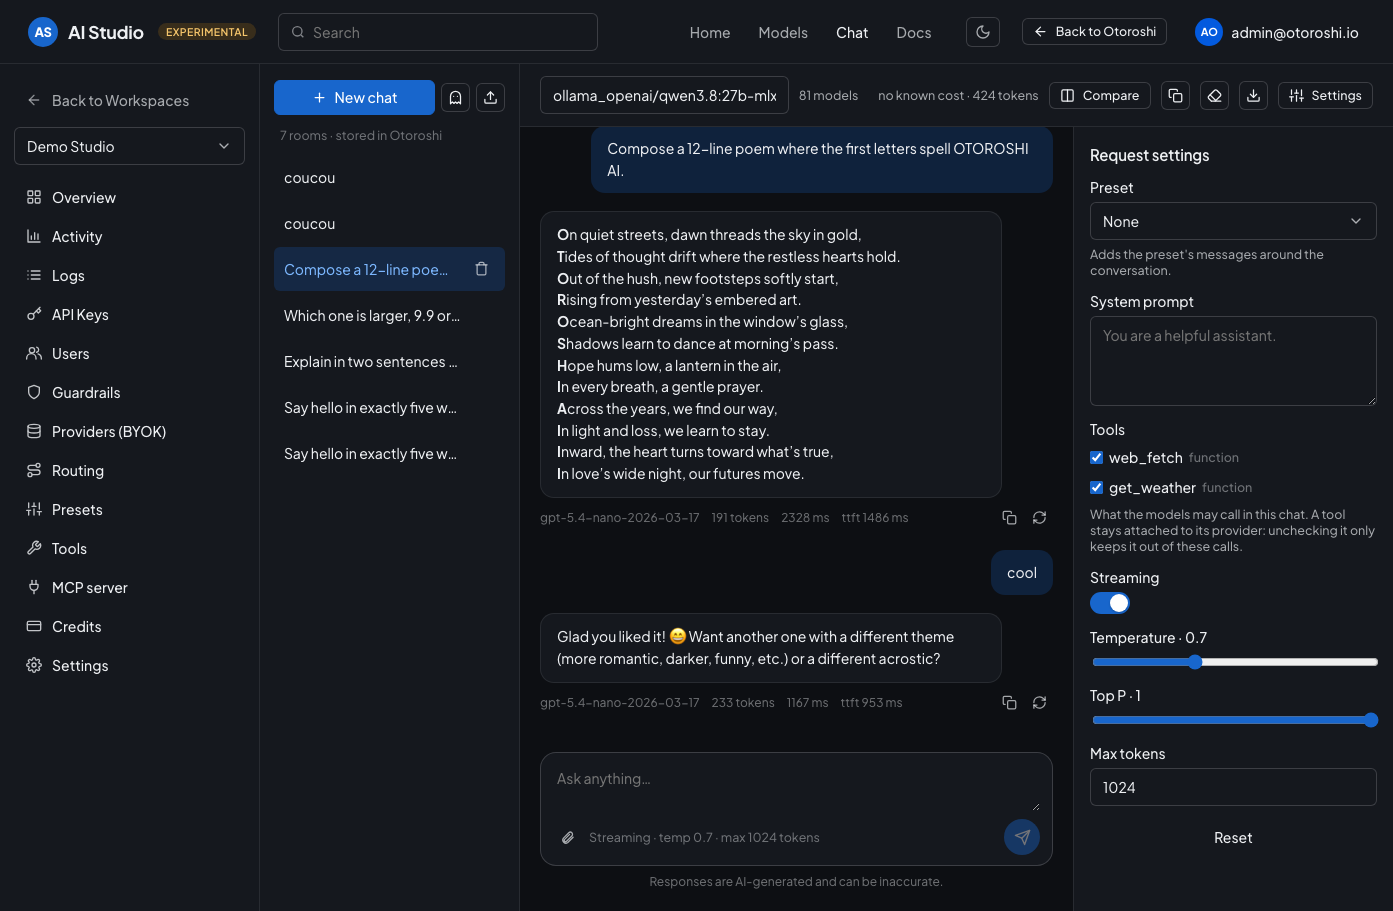Viewport: 1393px width, 911px height.
Task: Open Activity in sidebar
Action: (x=129, y=237)
